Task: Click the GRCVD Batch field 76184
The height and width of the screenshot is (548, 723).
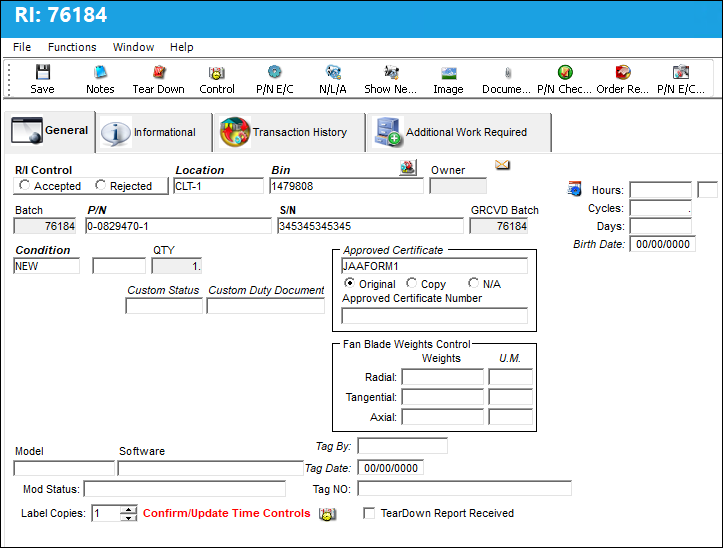Action: [498, 226]
